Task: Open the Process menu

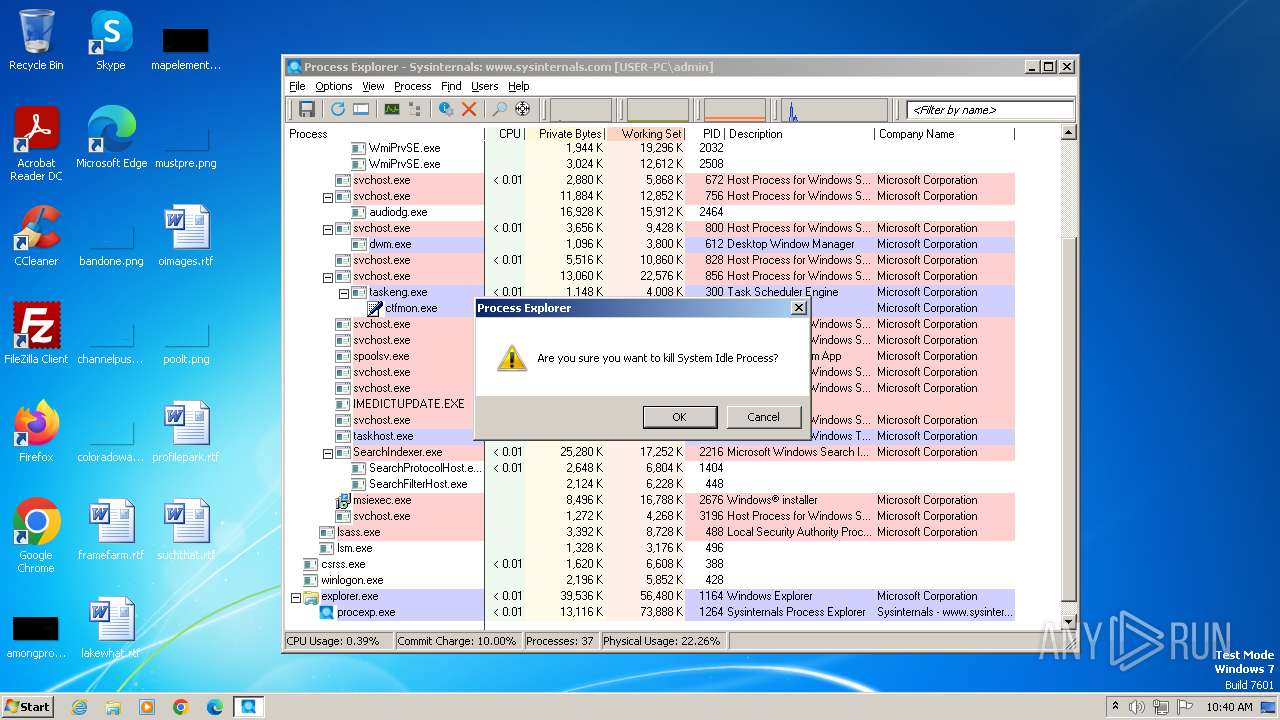Action: tap(412, 86)
